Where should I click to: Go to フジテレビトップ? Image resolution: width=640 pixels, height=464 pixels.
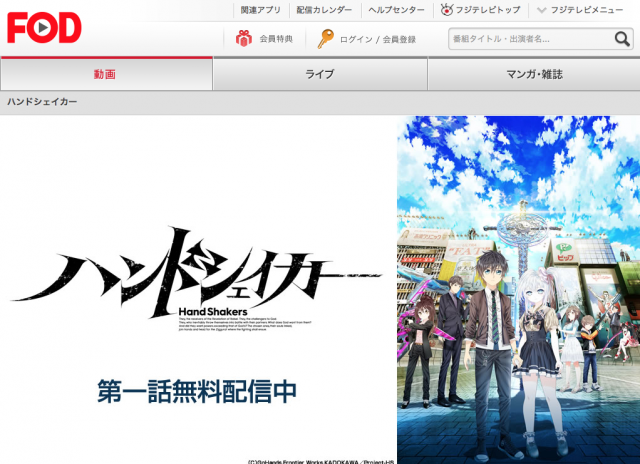[488, 10]
